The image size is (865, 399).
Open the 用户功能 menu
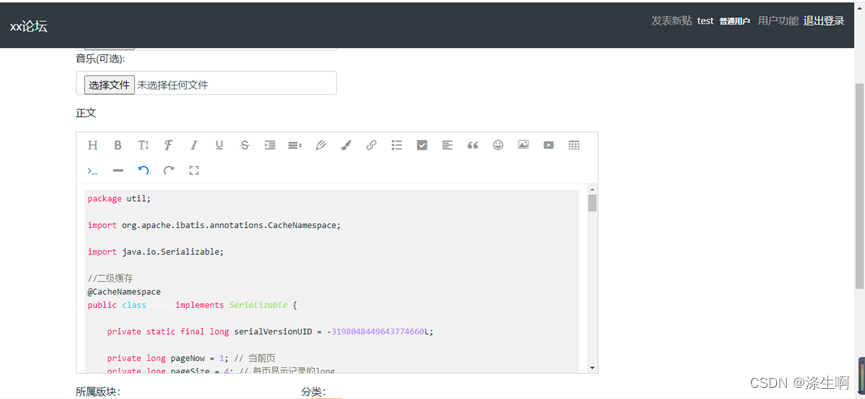[778, 21]
